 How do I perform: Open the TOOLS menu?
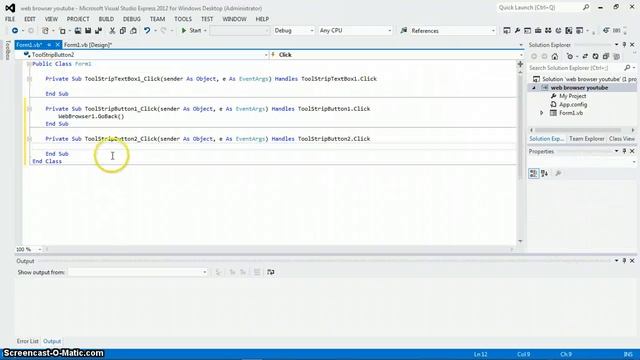182,19
